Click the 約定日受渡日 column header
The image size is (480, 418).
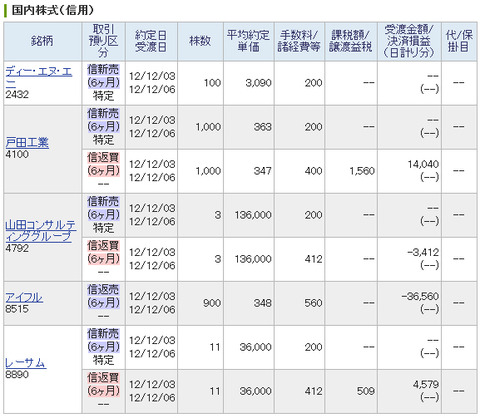coord(151,41)
